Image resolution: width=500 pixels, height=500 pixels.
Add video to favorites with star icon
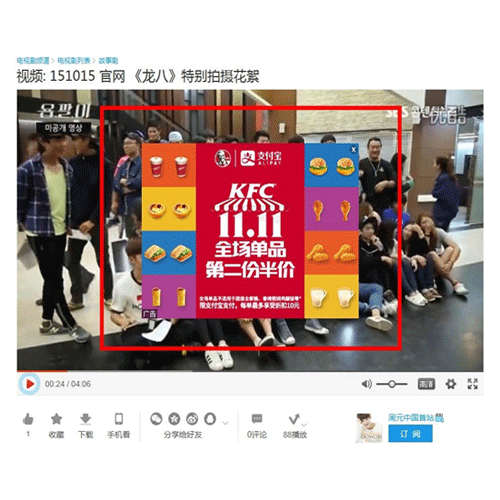coord(56,419)
